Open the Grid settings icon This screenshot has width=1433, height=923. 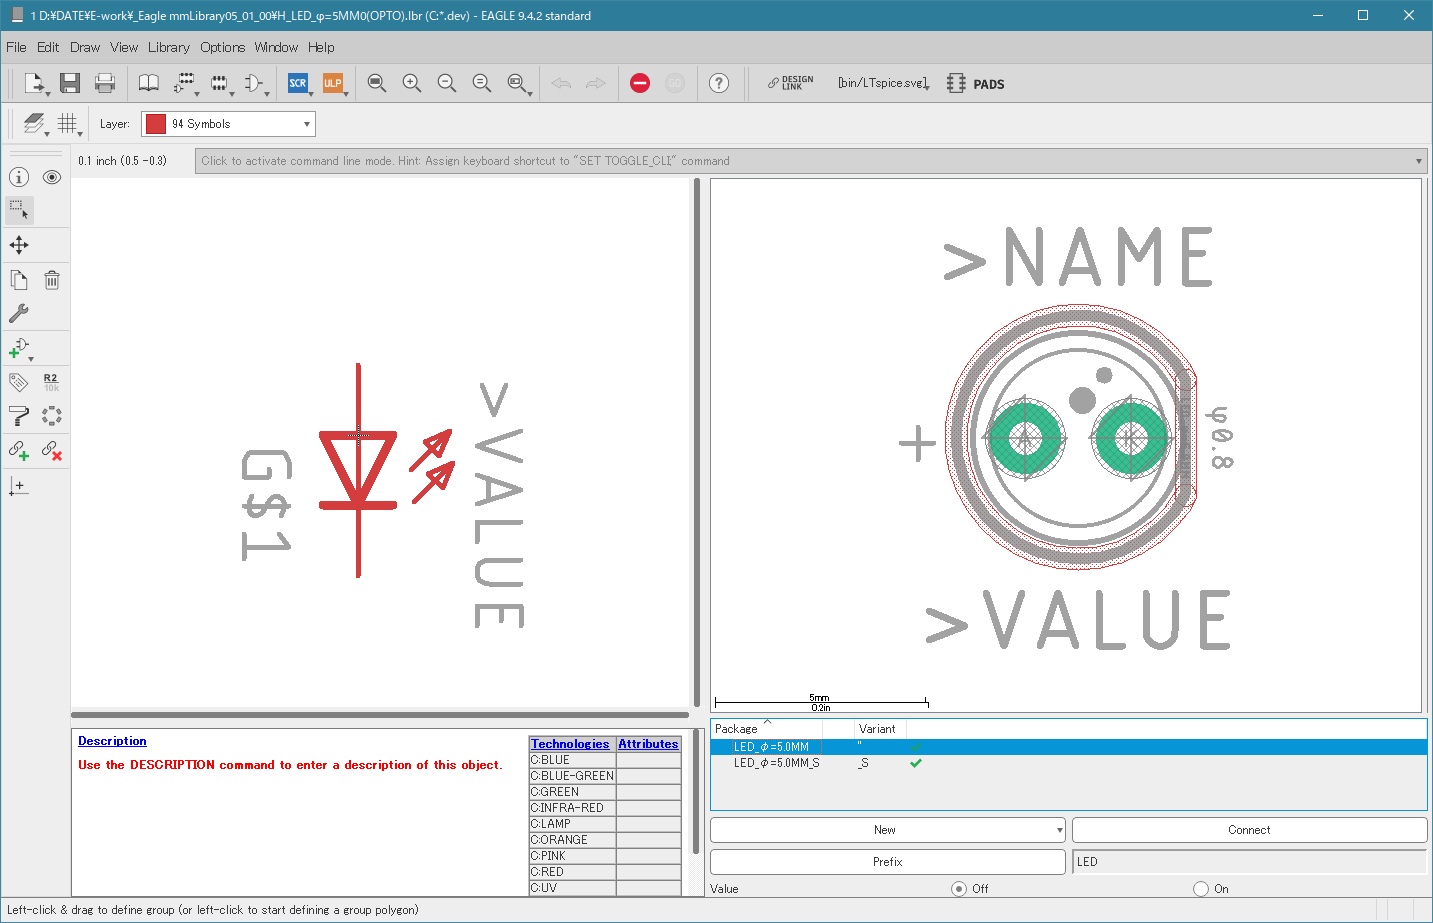[67, 123]
